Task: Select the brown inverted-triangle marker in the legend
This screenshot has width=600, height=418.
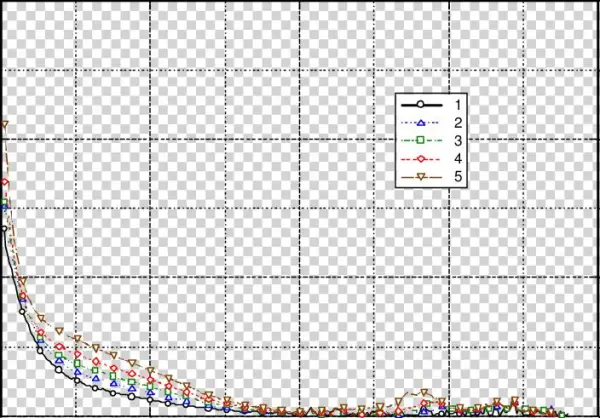Action: tap(421, 176)
